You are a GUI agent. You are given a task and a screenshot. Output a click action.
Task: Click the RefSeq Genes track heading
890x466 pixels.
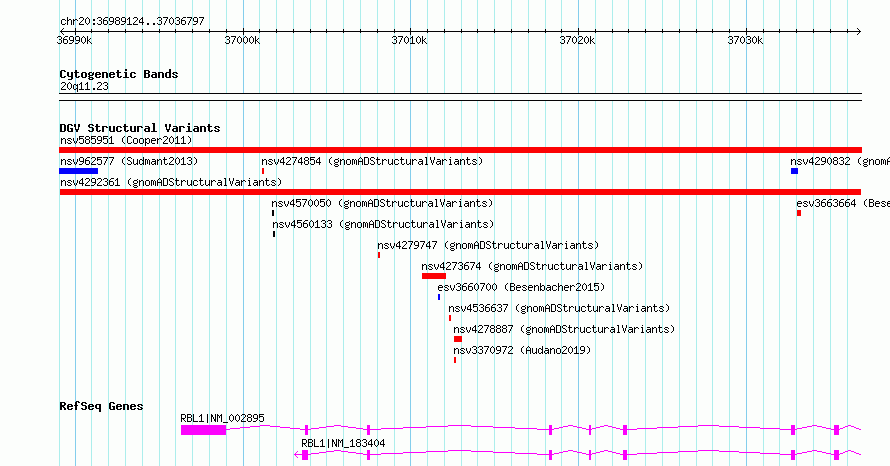(101, 406)
